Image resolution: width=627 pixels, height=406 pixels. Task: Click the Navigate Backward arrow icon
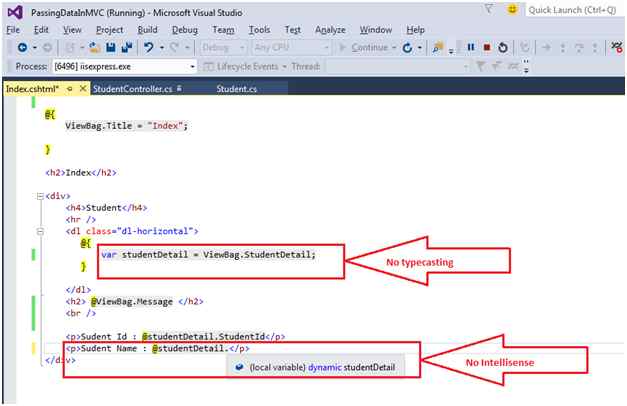22,48
